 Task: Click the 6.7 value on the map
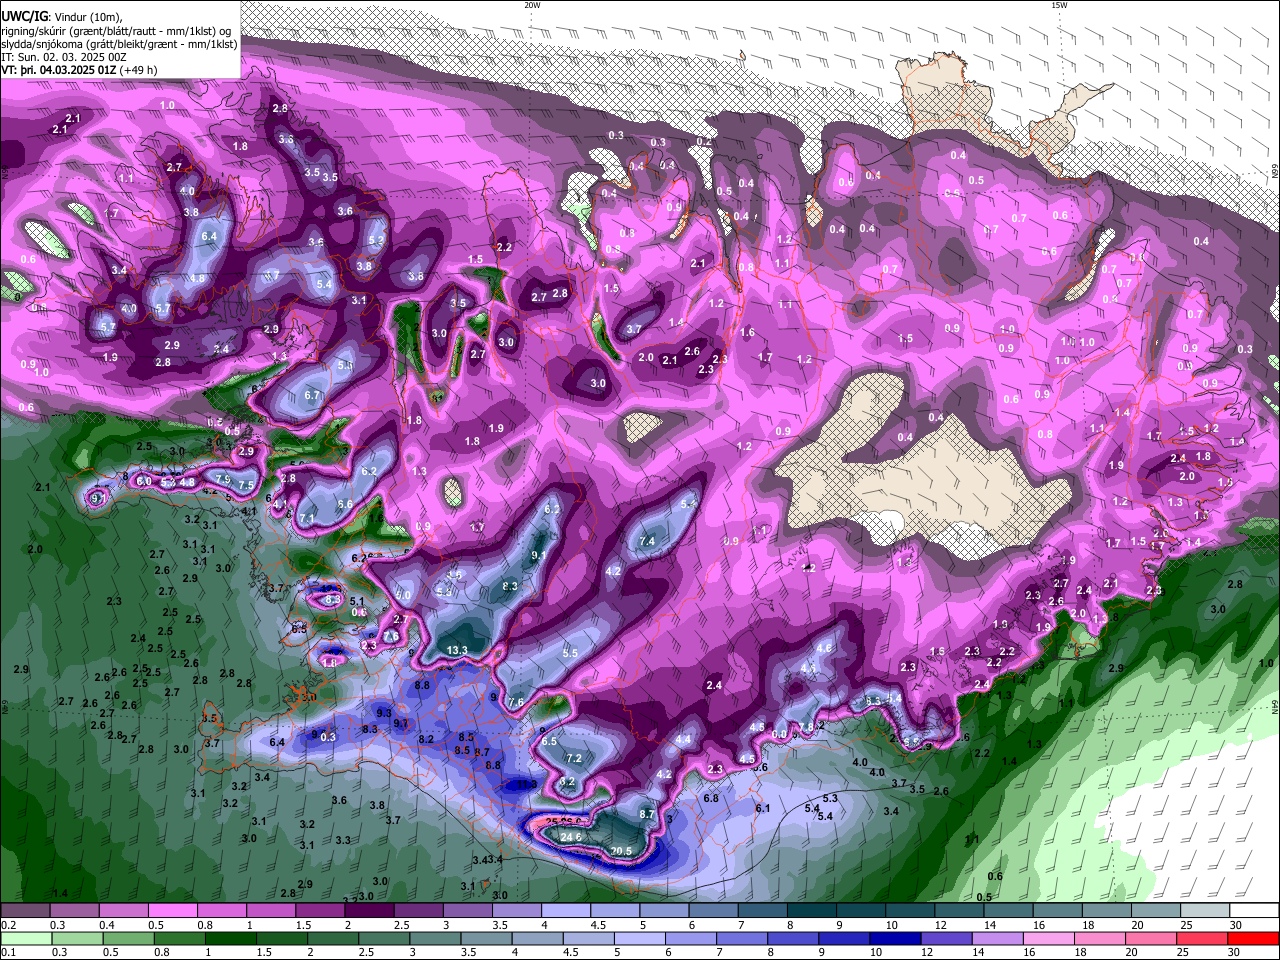click(312, 395)
